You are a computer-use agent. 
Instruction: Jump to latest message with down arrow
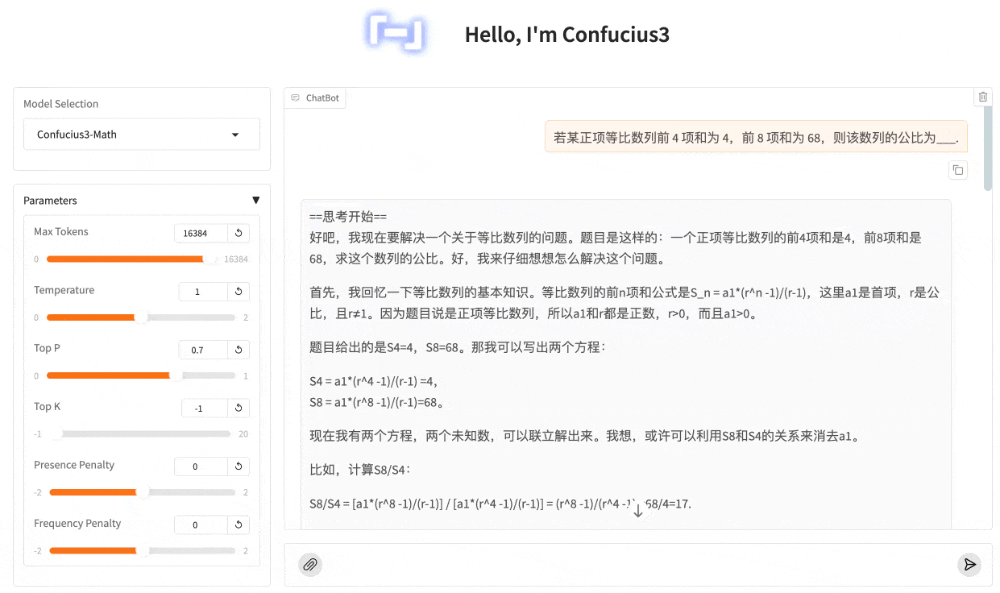point(638,510)
